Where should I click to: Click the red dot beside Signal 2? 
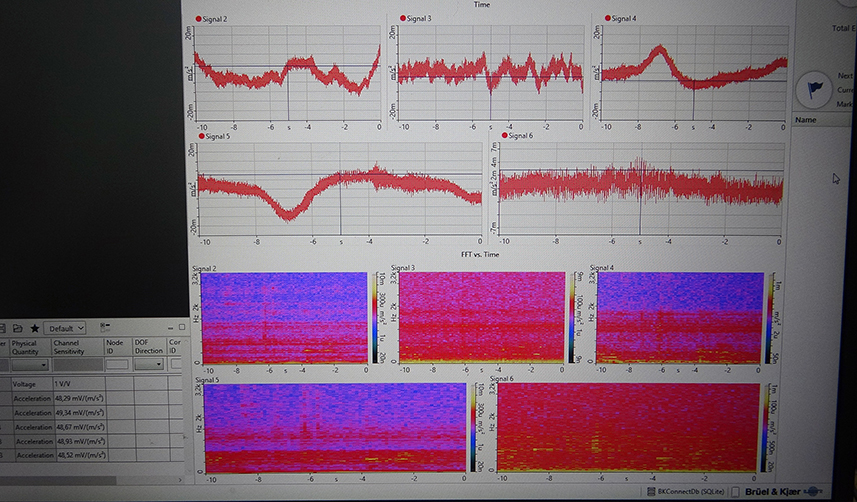pos(201,19)
